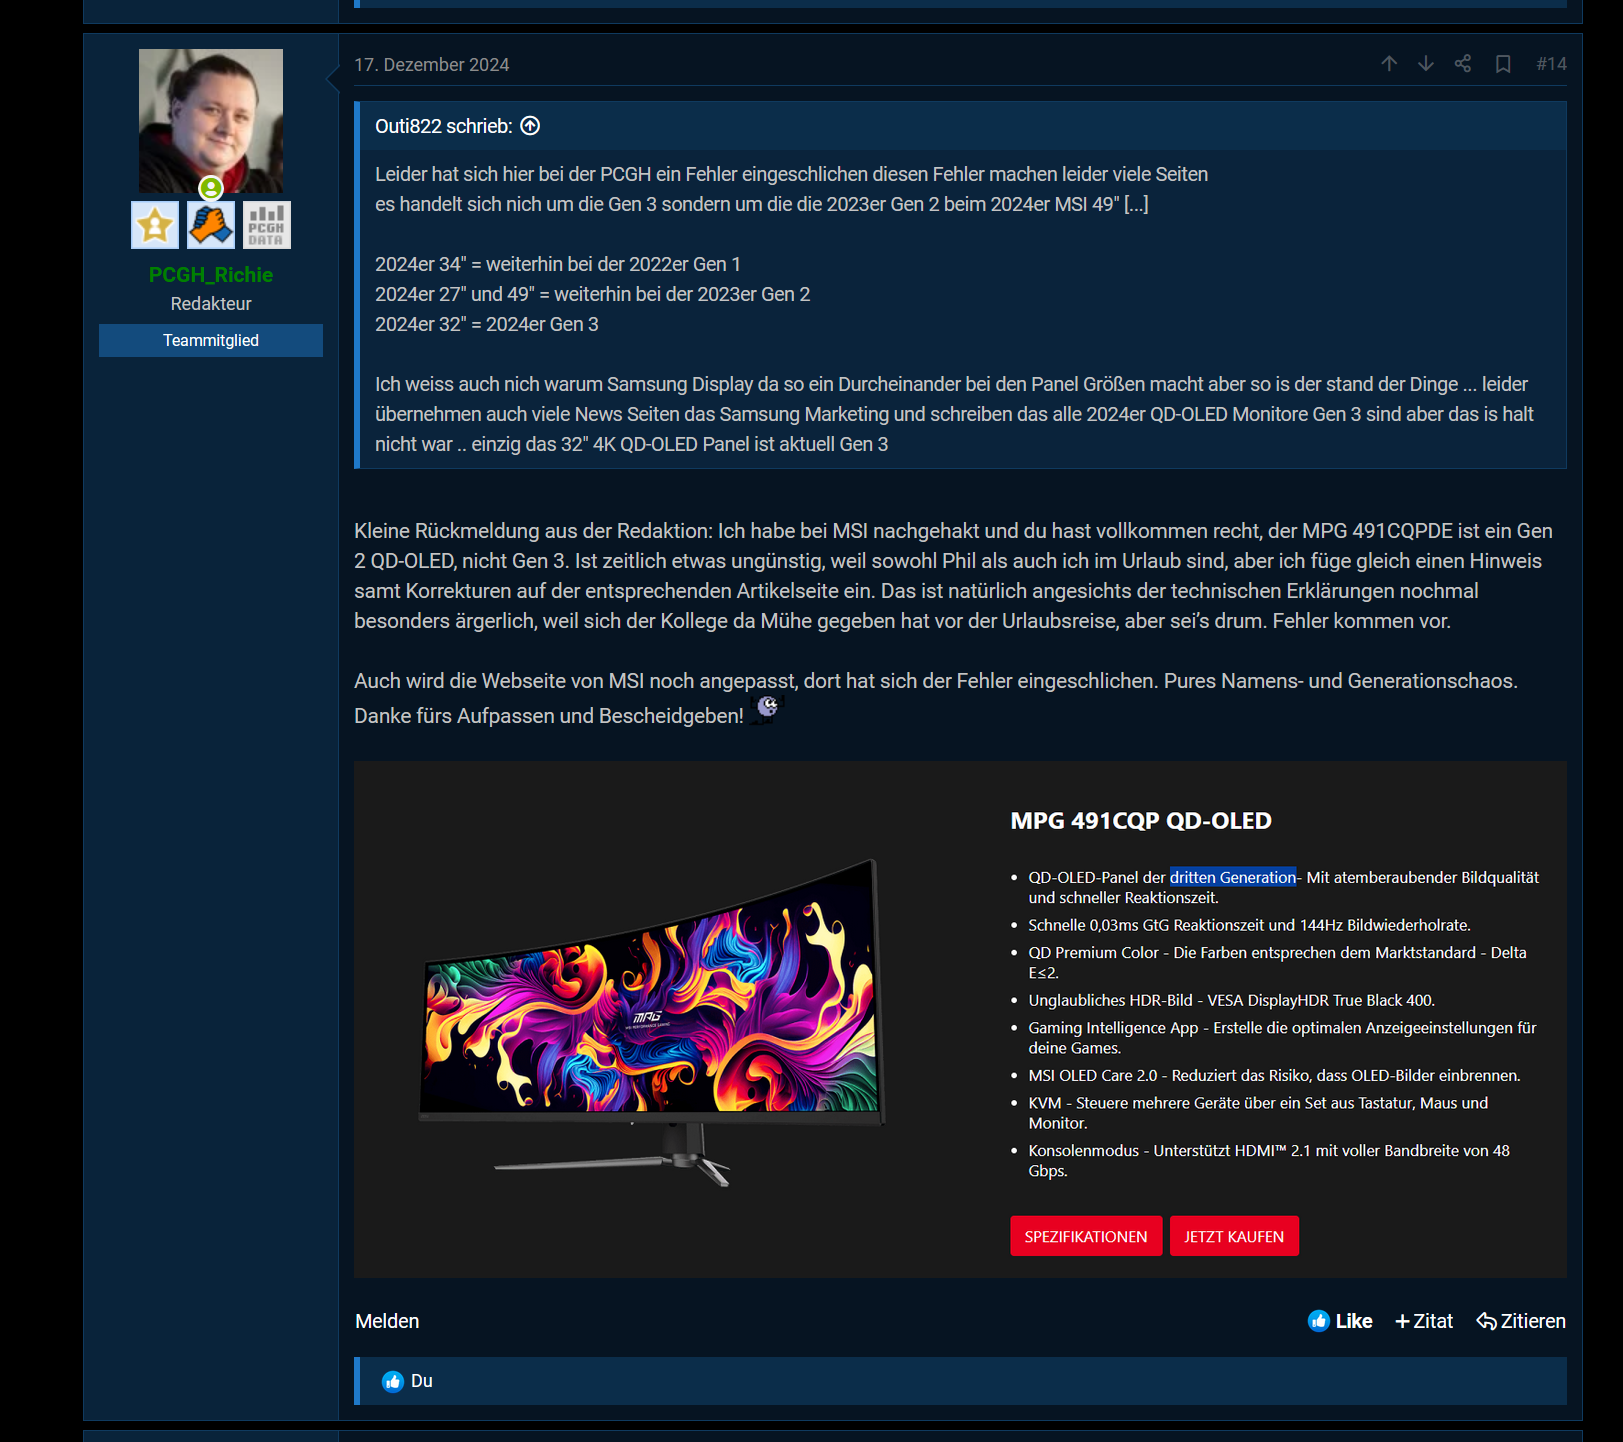
Task: Click the JETZT KAUFEN button
Action: [1233, 1235]
